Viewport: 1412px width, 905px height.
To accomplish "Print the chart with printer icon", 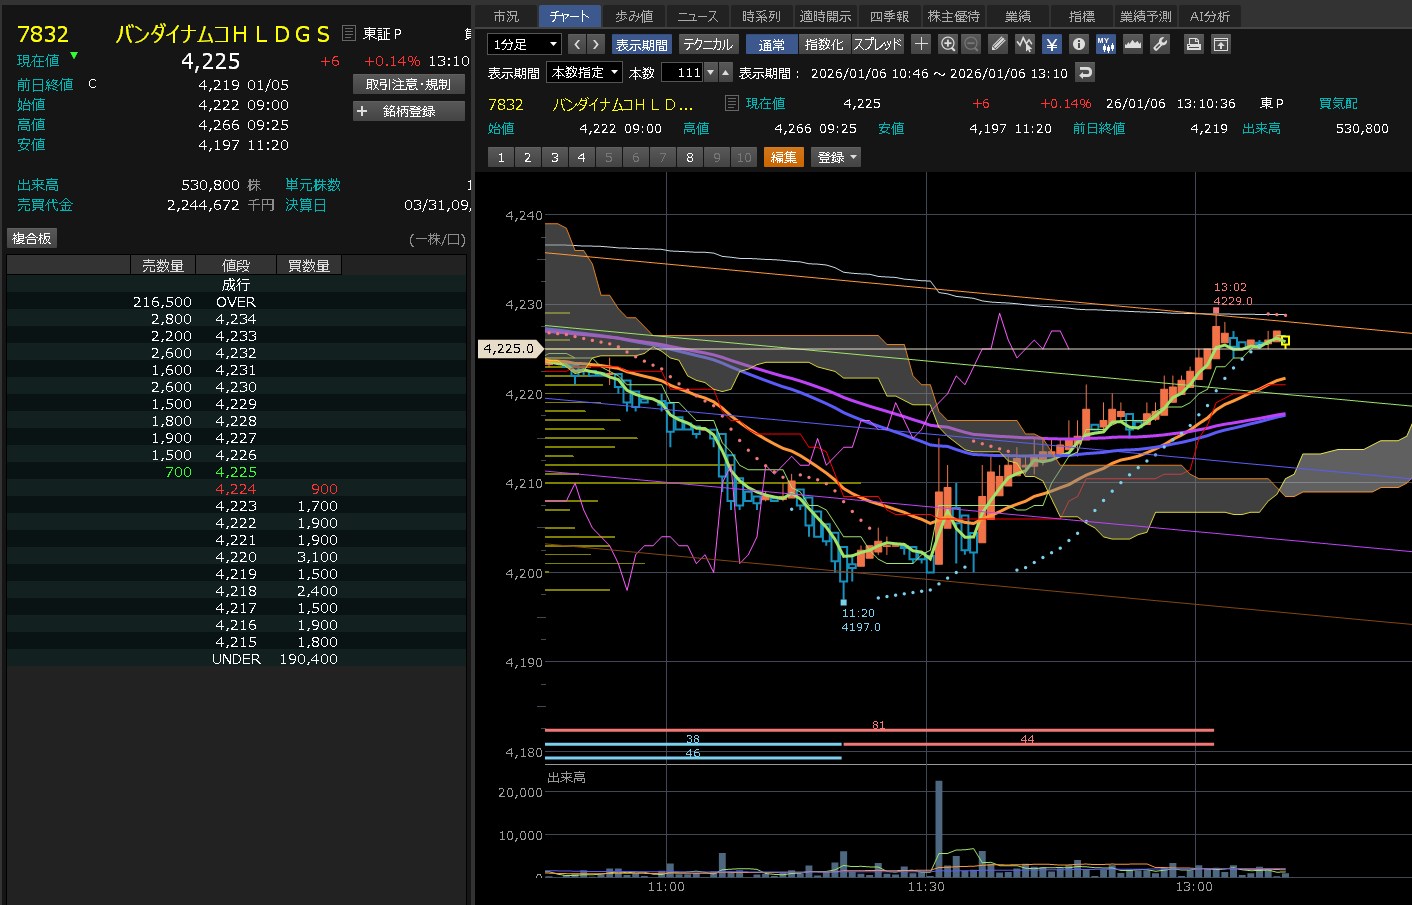I will [1193, 44].
